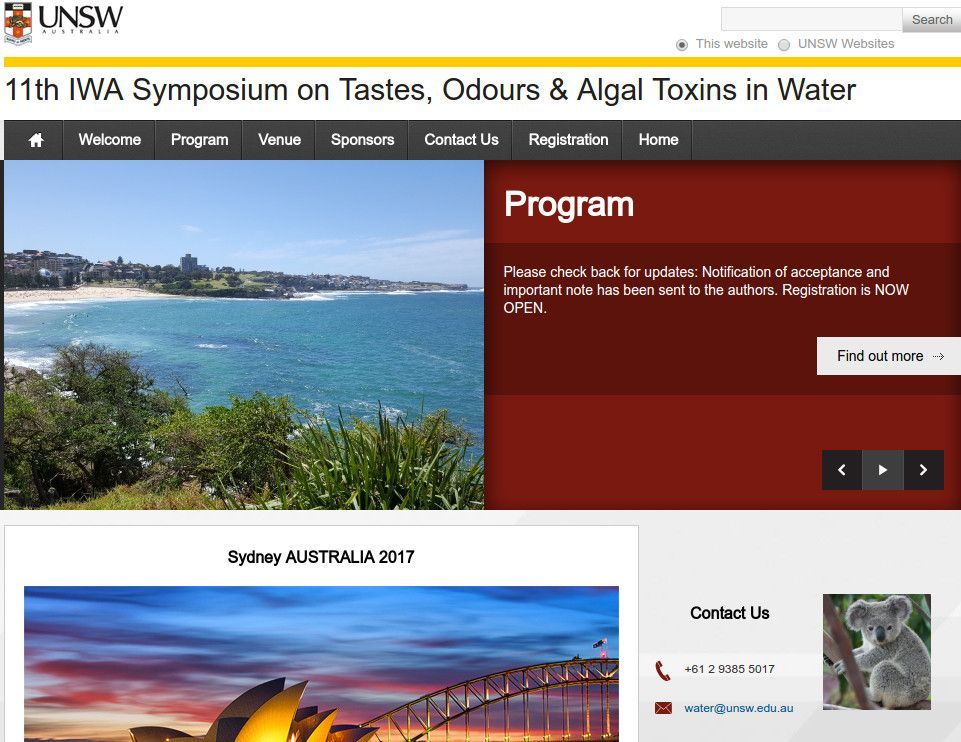This screenshot has height=742, width=961.
Task: Click the koala thumbnail image
Action: (x=876, y=652)
